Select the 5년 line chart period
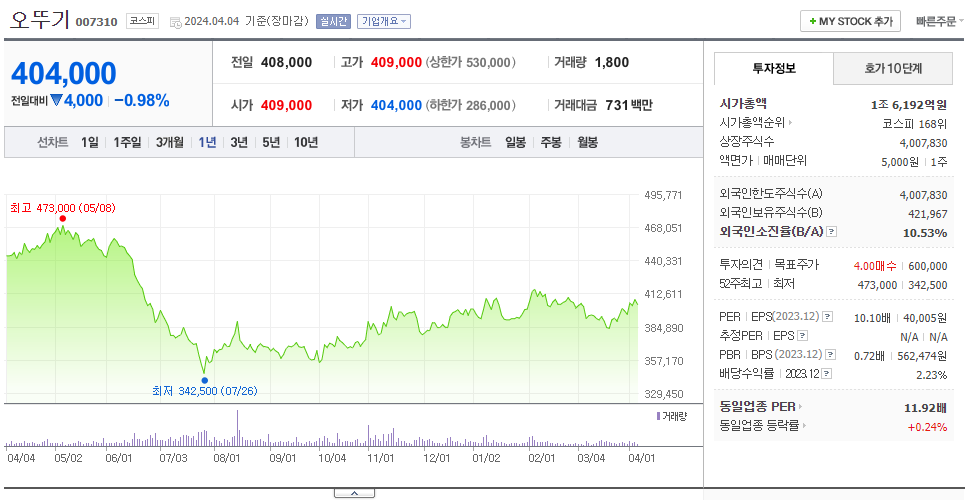 pos(271,143)
